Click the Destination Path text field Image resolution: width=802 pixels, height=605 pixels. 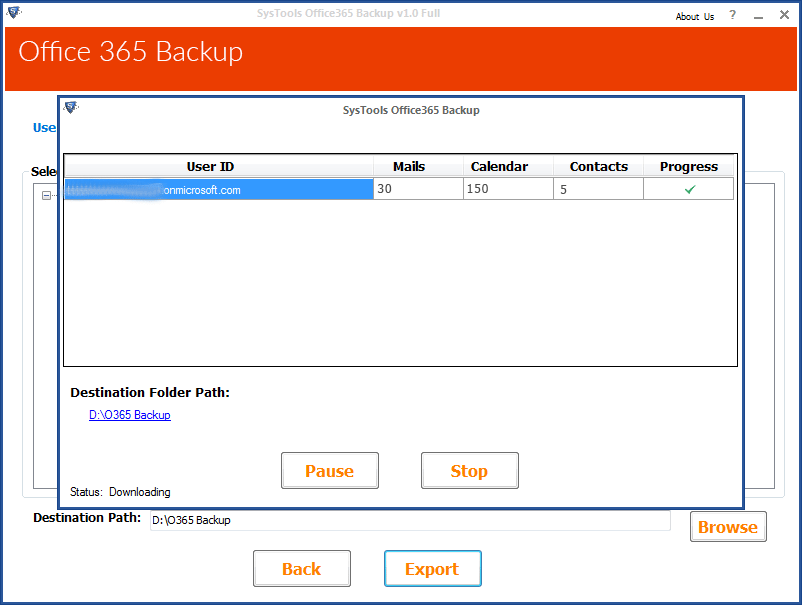click(410, 520)
